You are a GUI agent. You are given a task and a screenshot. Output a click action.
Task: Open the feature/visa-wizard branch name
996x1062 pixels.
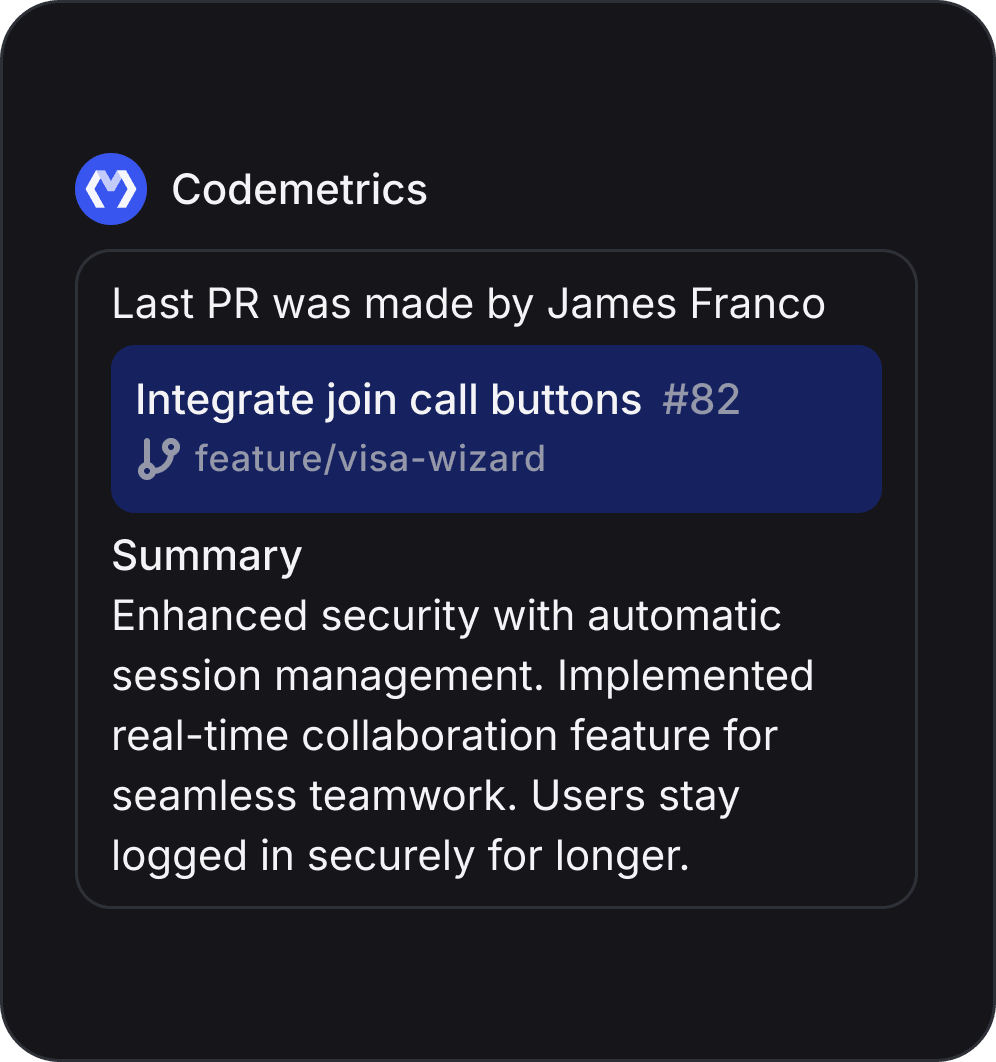[370, 459]
